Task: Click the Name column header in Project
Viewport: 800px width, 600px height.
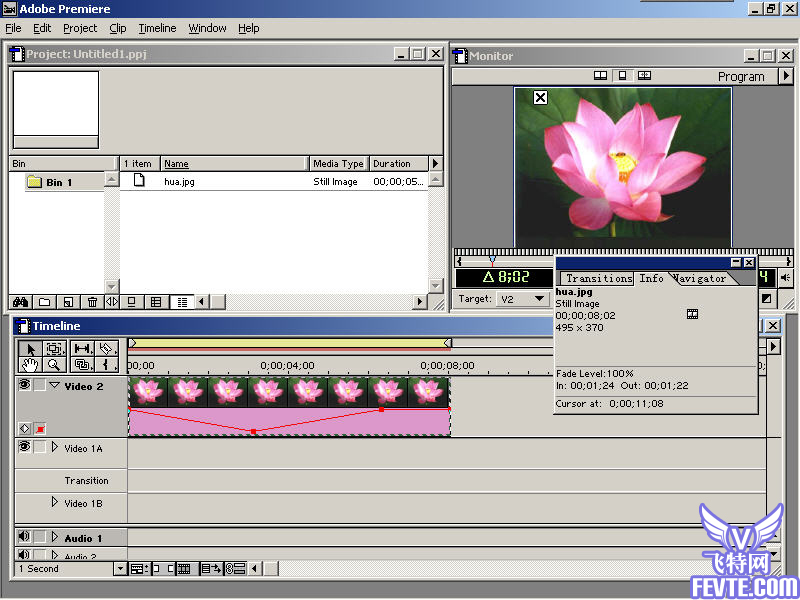Action: (x=176, y=163)
